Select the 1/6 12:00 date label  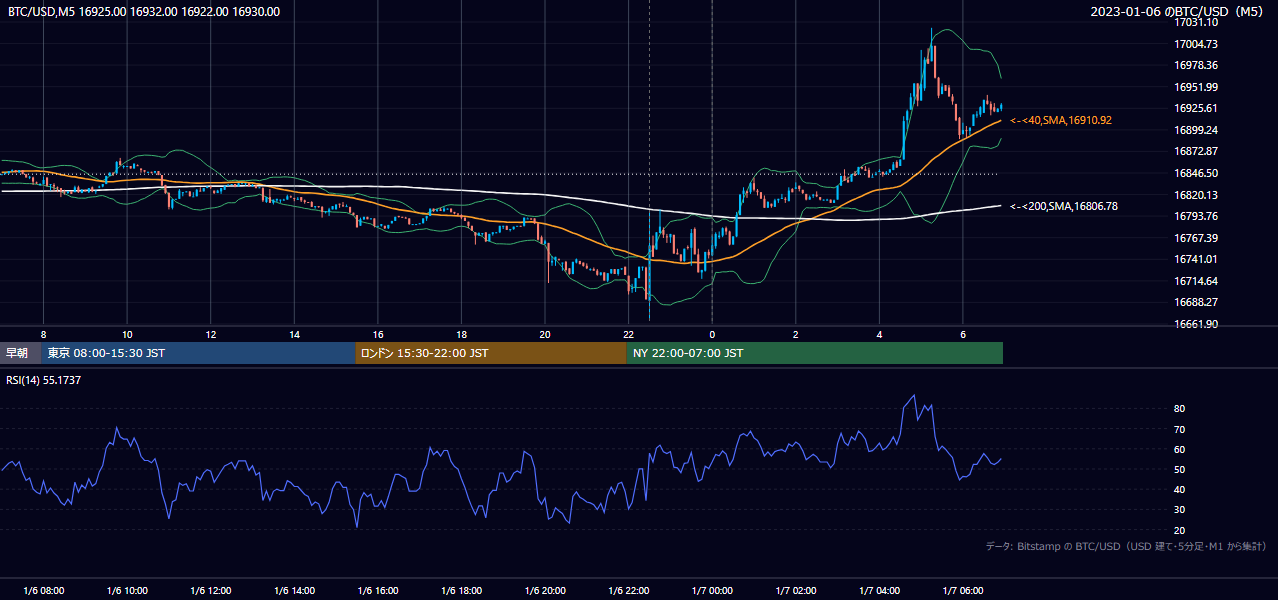(x=211, y=591)
